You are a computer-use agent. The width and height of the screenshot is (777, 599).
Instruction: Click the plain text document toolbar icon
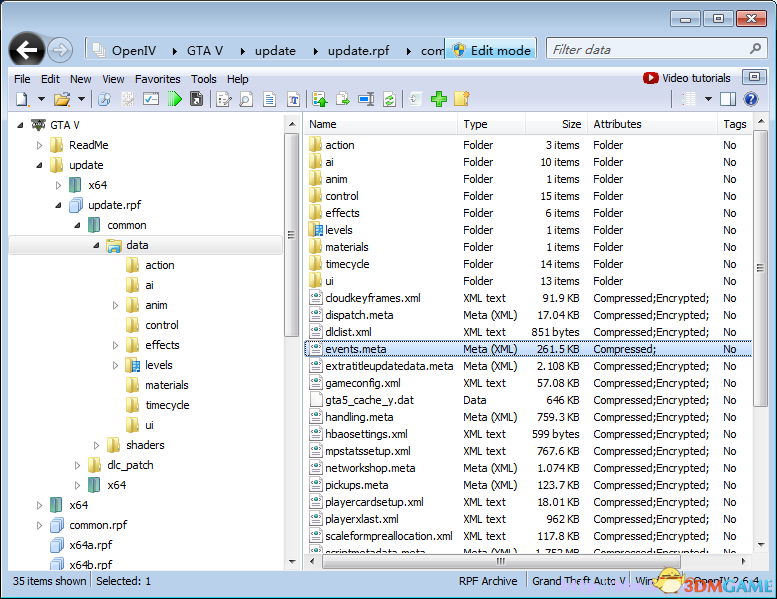coord(270,99)
